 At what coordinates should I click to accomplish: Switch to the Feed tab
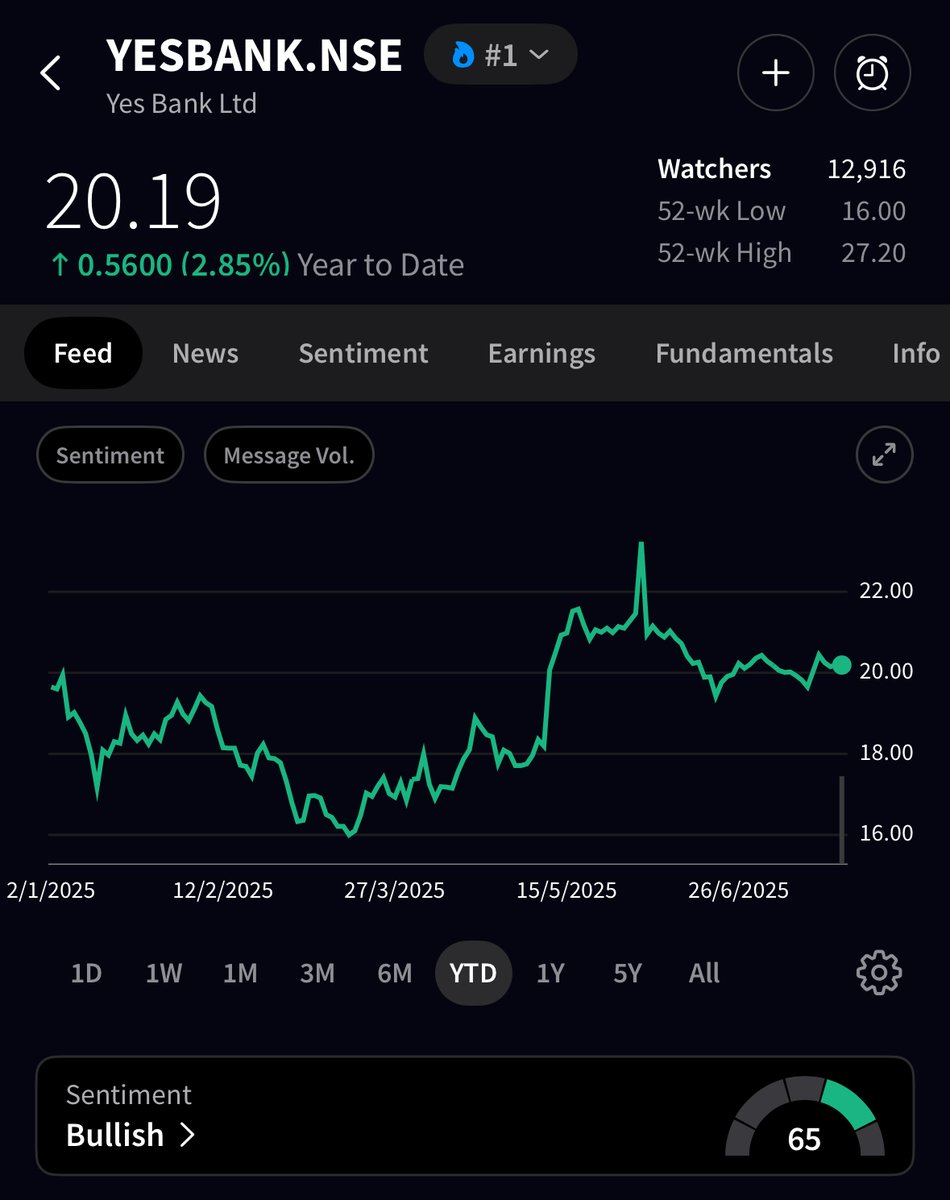point(83,353)
